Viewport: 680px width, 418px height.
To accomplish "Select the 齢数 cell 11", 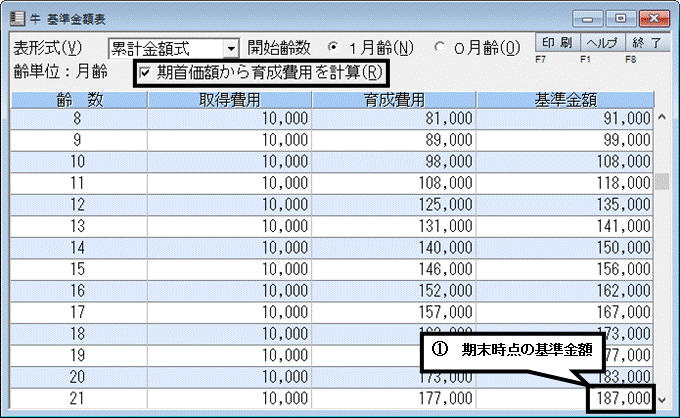I will (79, 183).
